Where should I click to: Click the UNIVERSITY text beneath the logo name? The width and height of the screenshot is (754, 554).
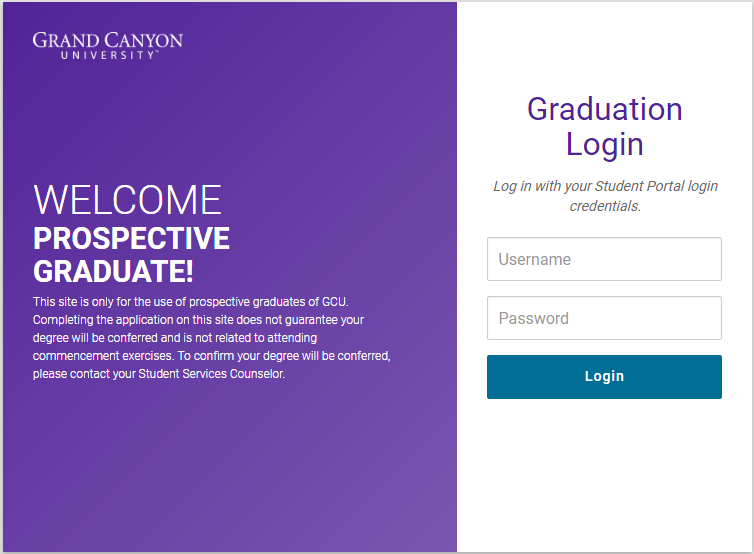coord(107,55)
